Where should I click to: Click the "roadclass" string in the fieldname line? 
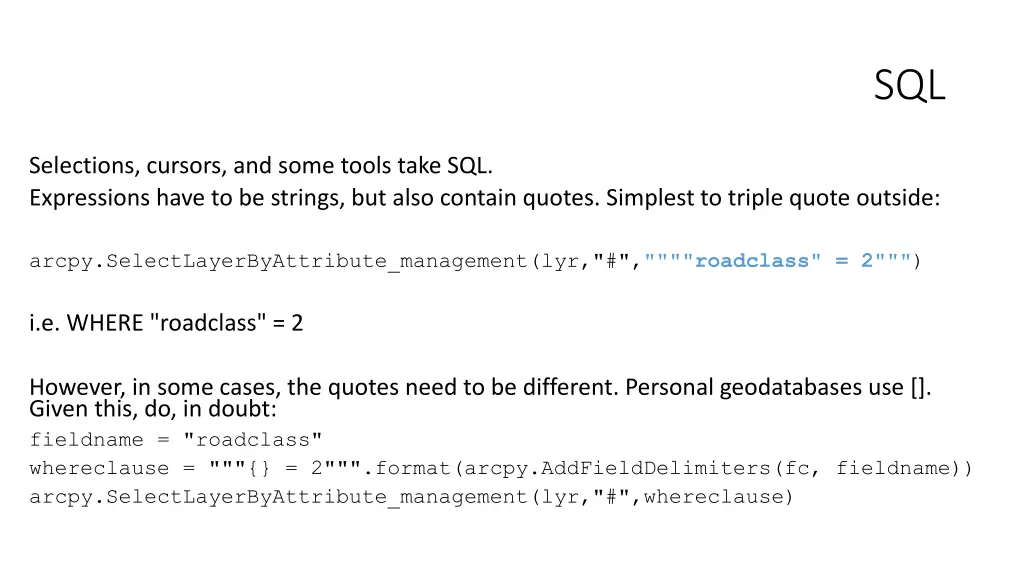[253, 440]
